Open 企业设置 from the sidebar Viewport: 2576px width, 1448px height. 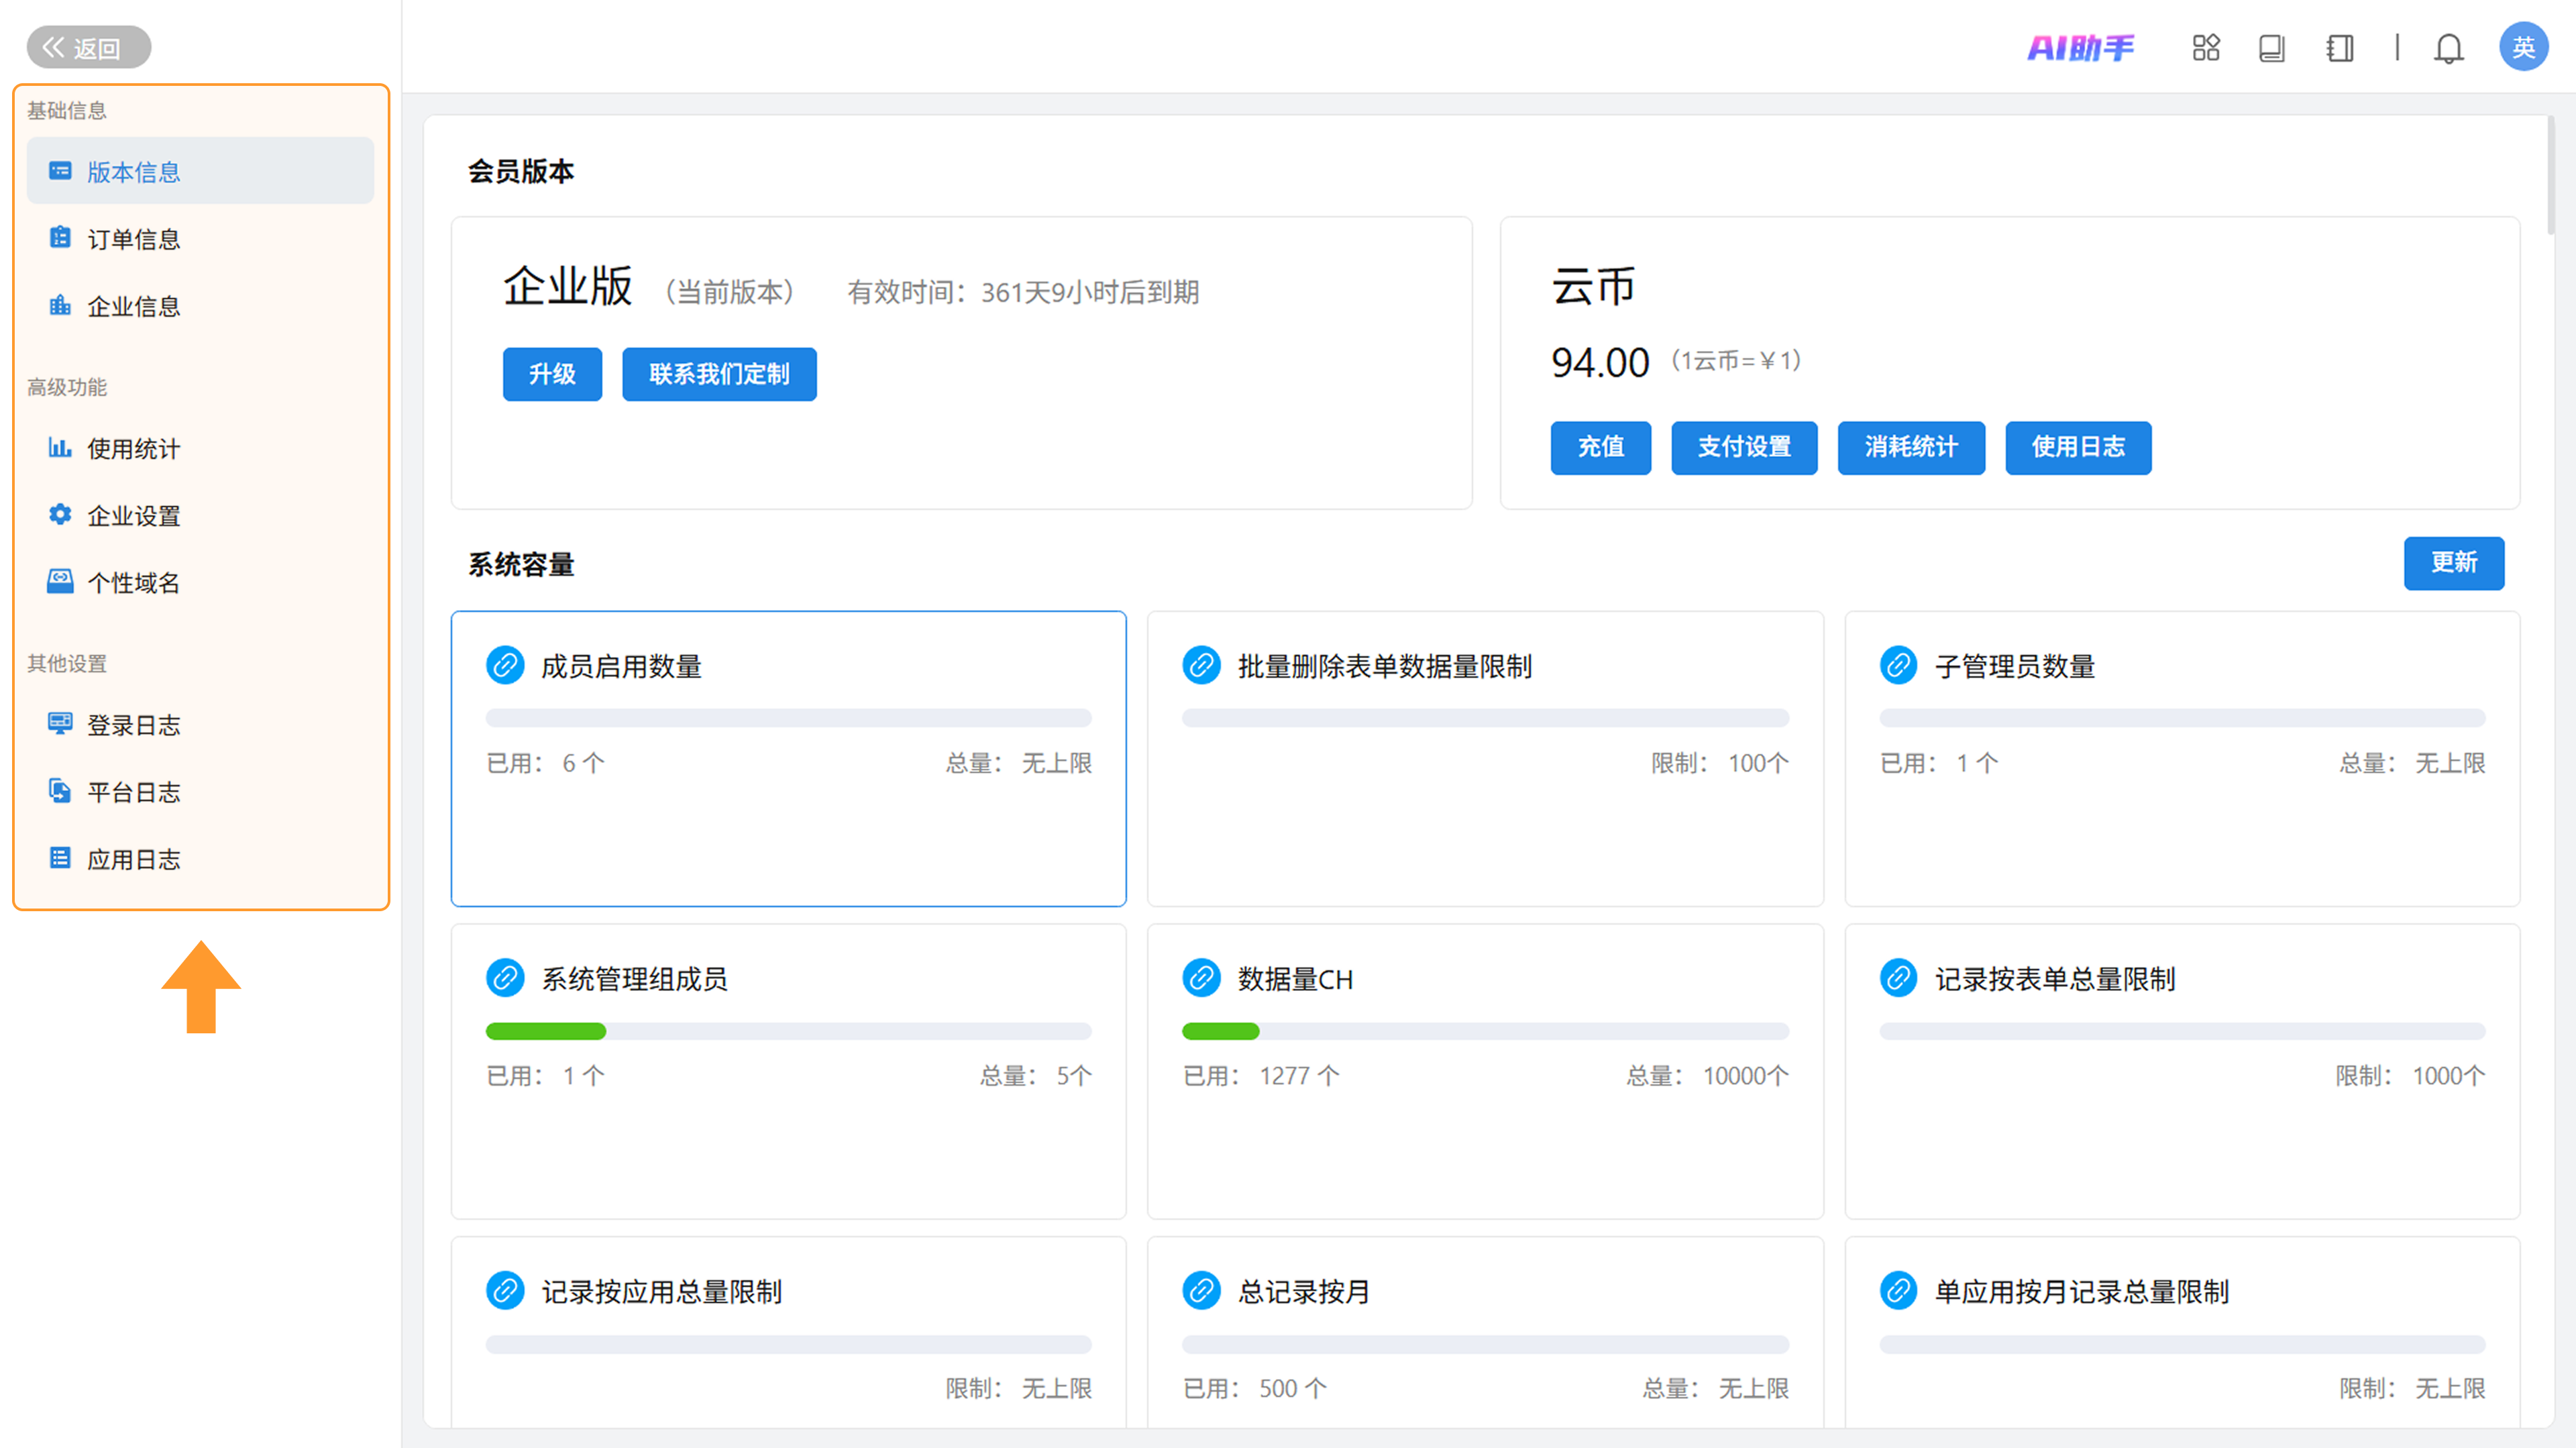point(133,516)
